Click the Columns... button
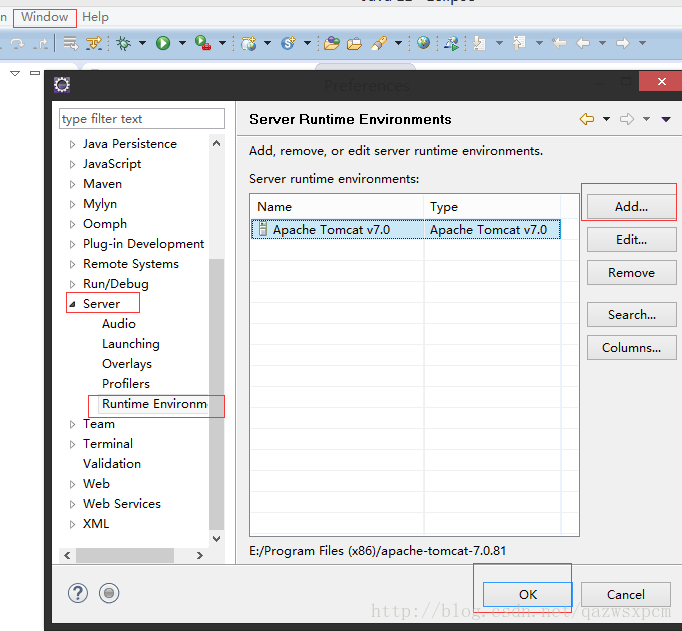 pyautogui.click(x=632, y=347)
